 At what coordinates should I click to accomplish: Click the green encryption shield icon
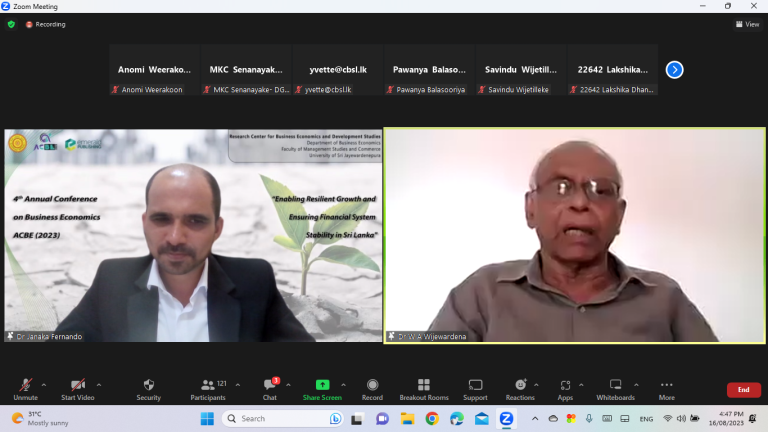(12, 24)
